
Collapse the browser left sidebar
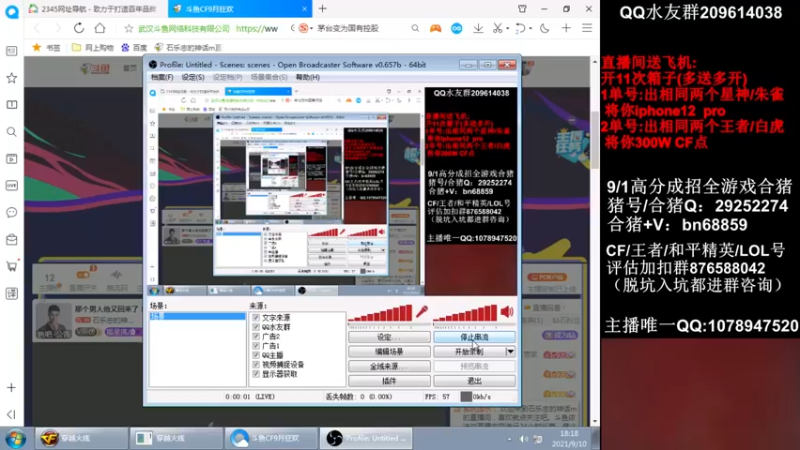click(x=11, y=414)
